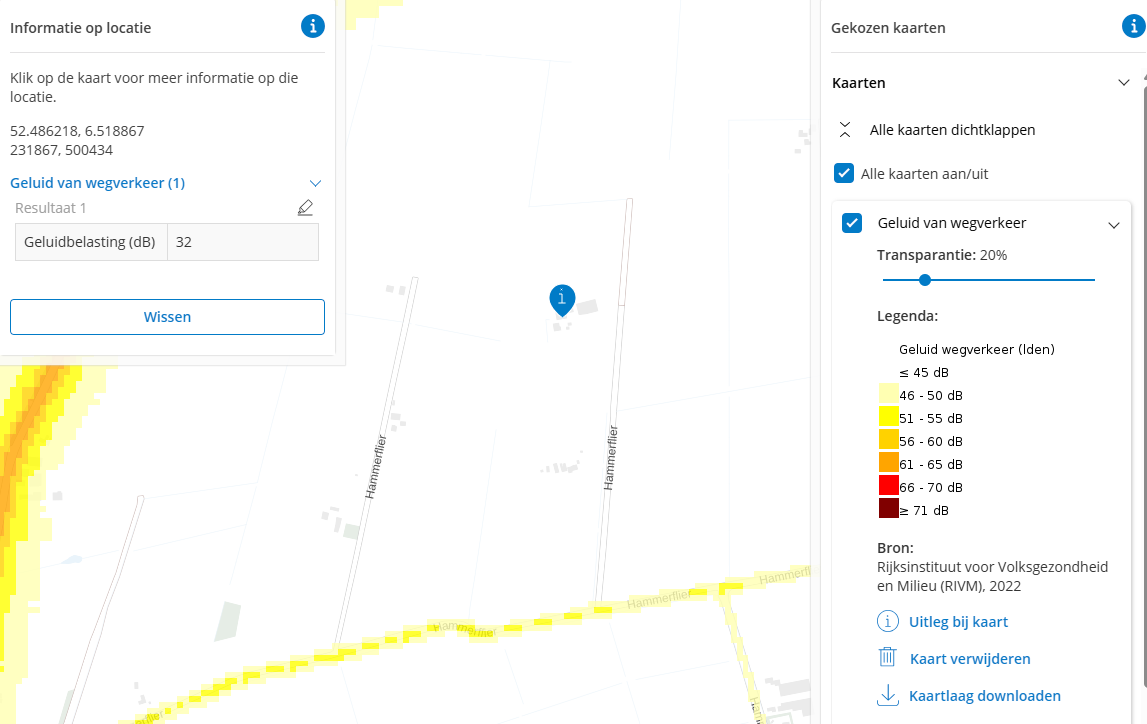Click the pencil edit icon for Resultaat 1
The width and height of the screenshot is (1147, 724).
[305, 208]
